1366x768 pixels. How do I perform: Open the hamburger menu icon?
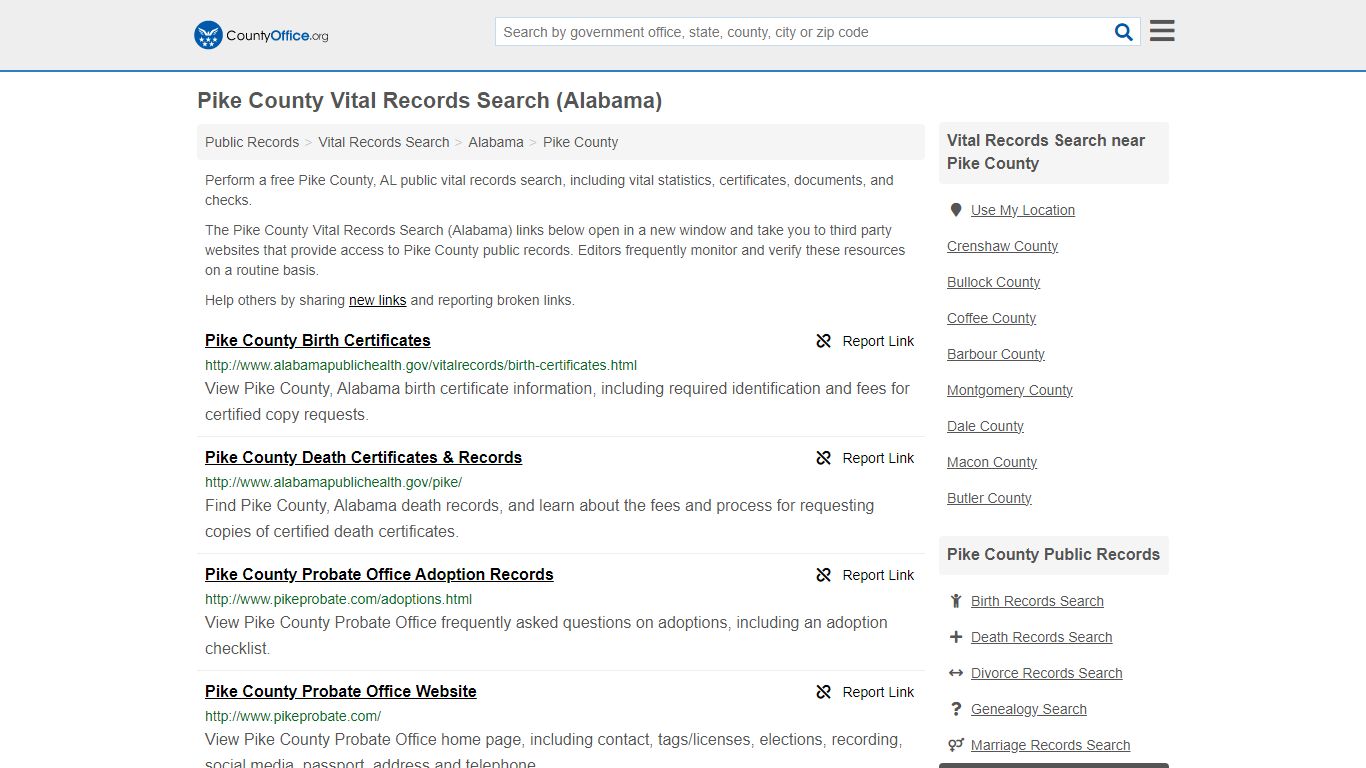pos(1162,31)
